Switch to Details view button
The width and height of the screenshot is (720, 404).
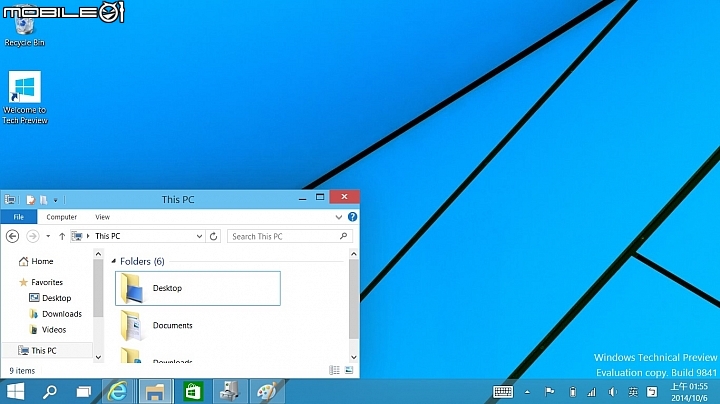click(x=334, y=370)
